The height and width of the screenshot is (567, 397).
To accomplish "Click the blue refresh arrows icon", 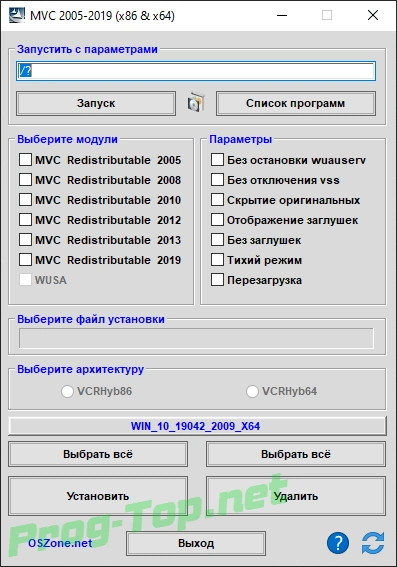I will [x=373, y=543].
